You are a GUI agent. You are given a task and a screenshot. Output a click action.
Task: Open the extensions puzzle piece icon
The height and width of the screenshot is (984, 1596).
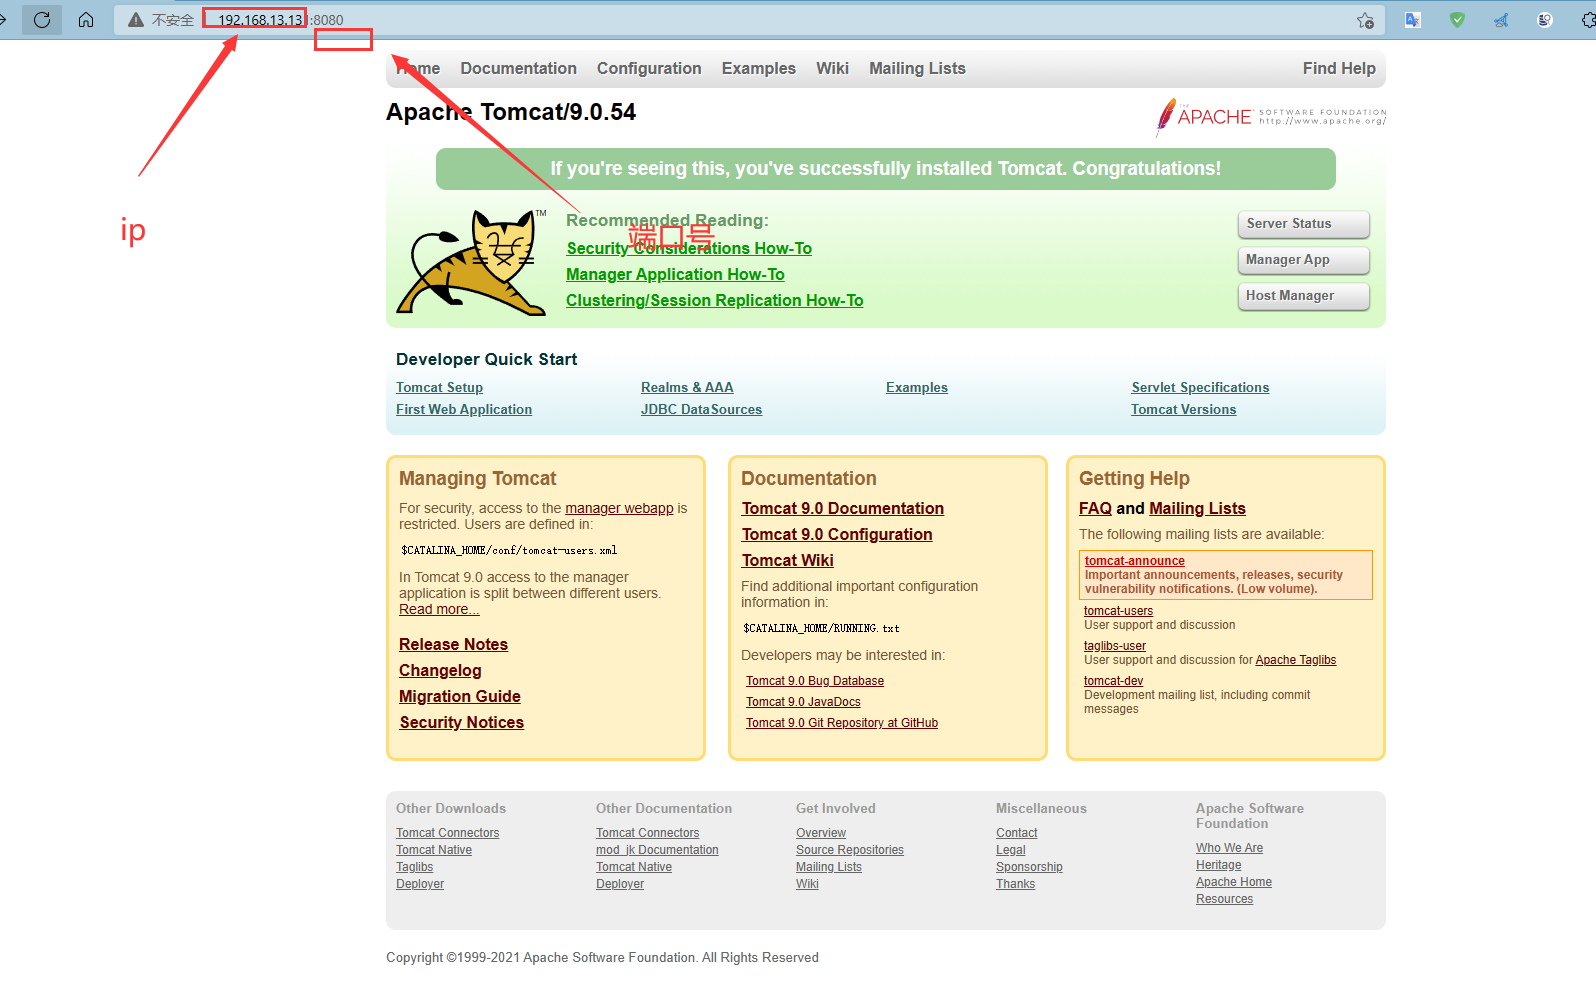tap(1588, 20)
